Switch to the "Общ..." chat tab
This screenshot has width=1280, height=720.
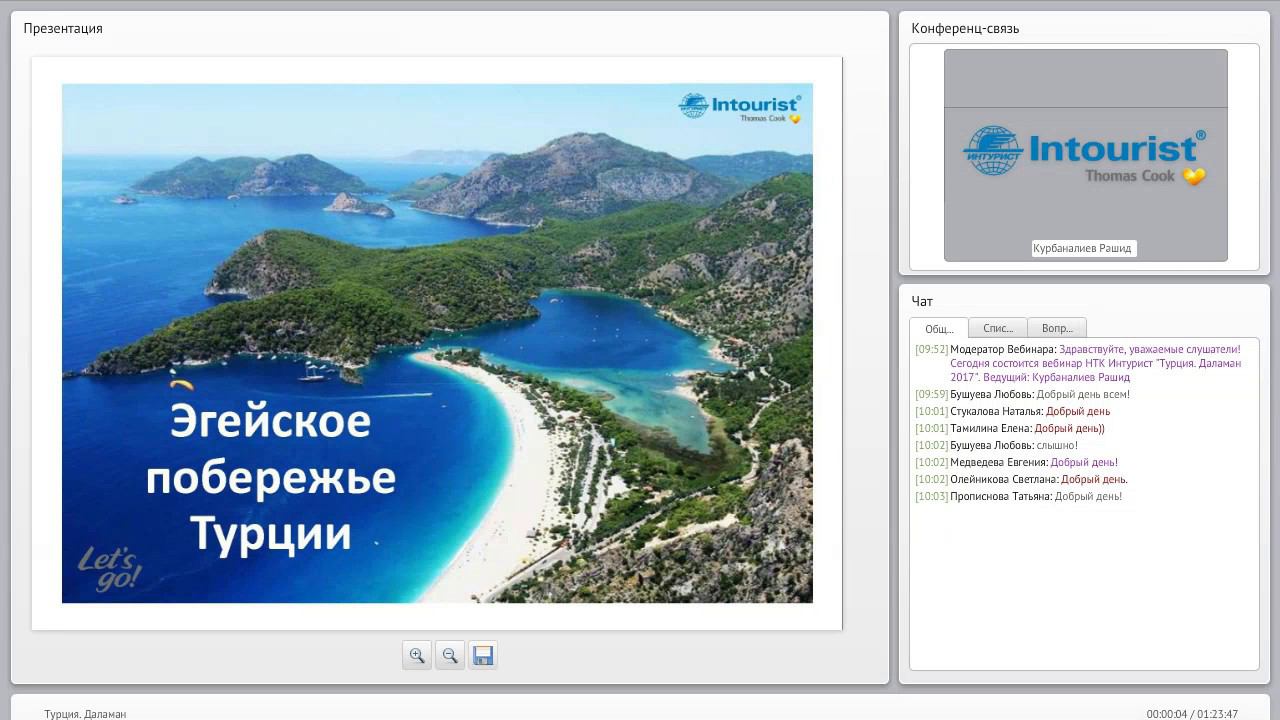coord(939,328)
